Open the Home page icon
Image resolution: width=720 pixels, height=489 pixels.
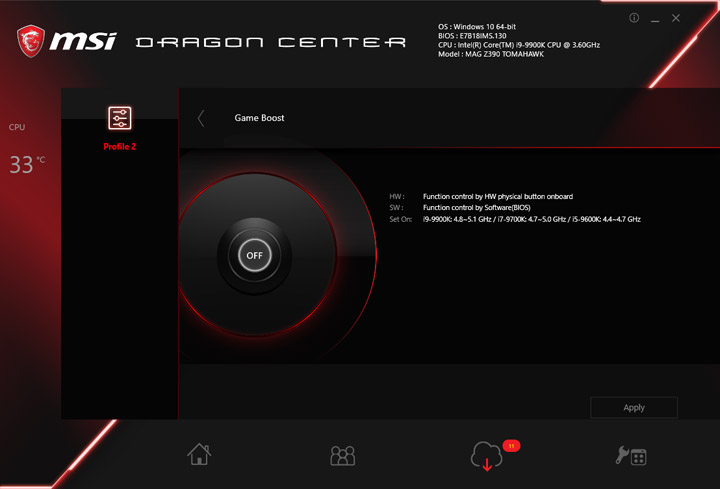(199, 454)
